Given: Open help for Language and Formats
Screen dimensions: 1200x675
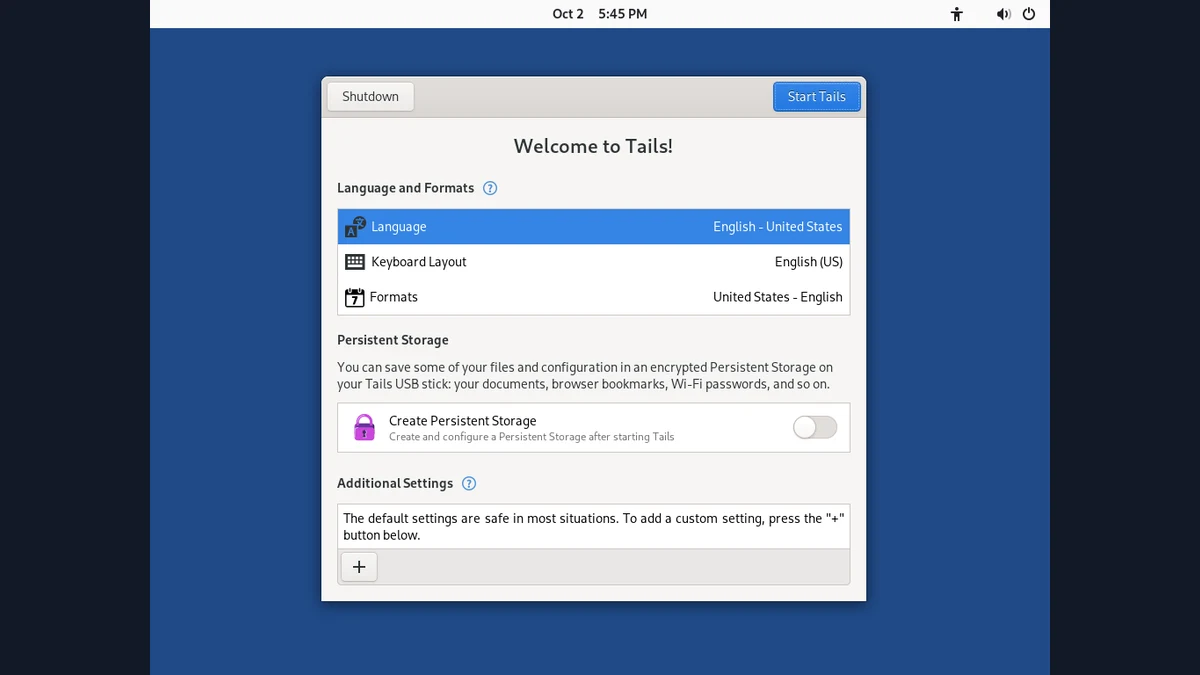Looking at the screenshot, I should click(x=490, y=188).
